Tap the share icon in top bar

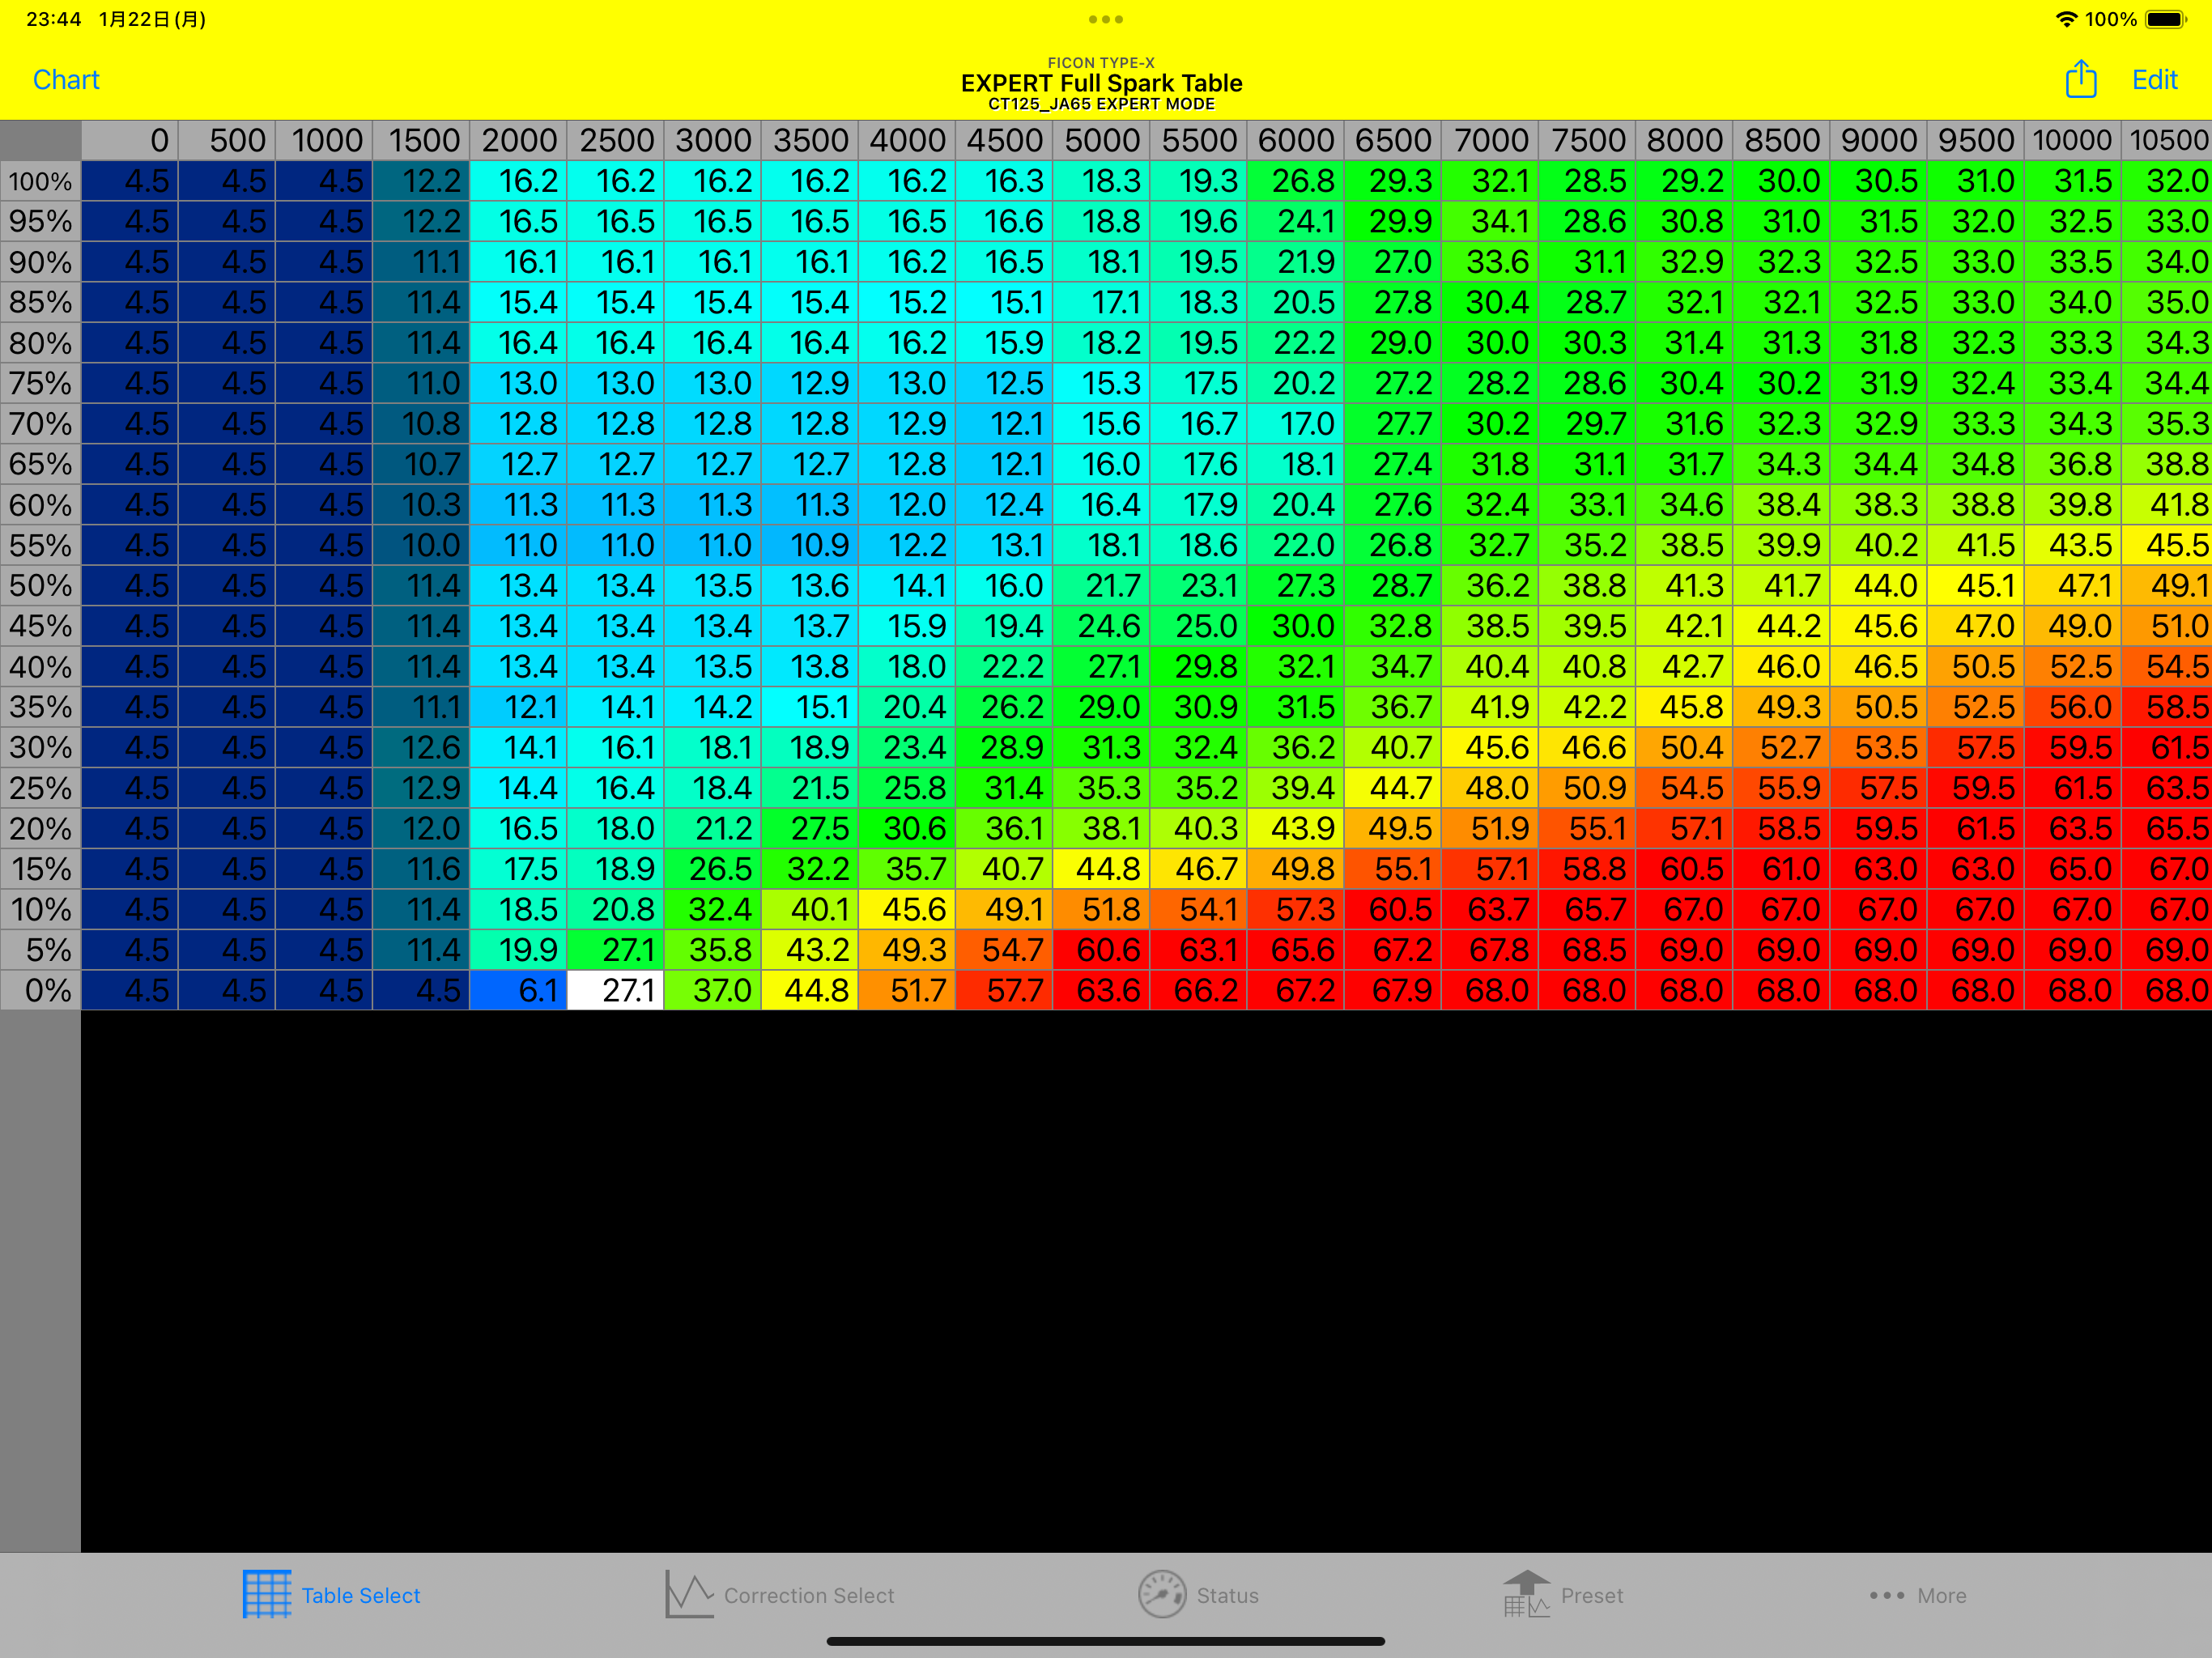2080,79
